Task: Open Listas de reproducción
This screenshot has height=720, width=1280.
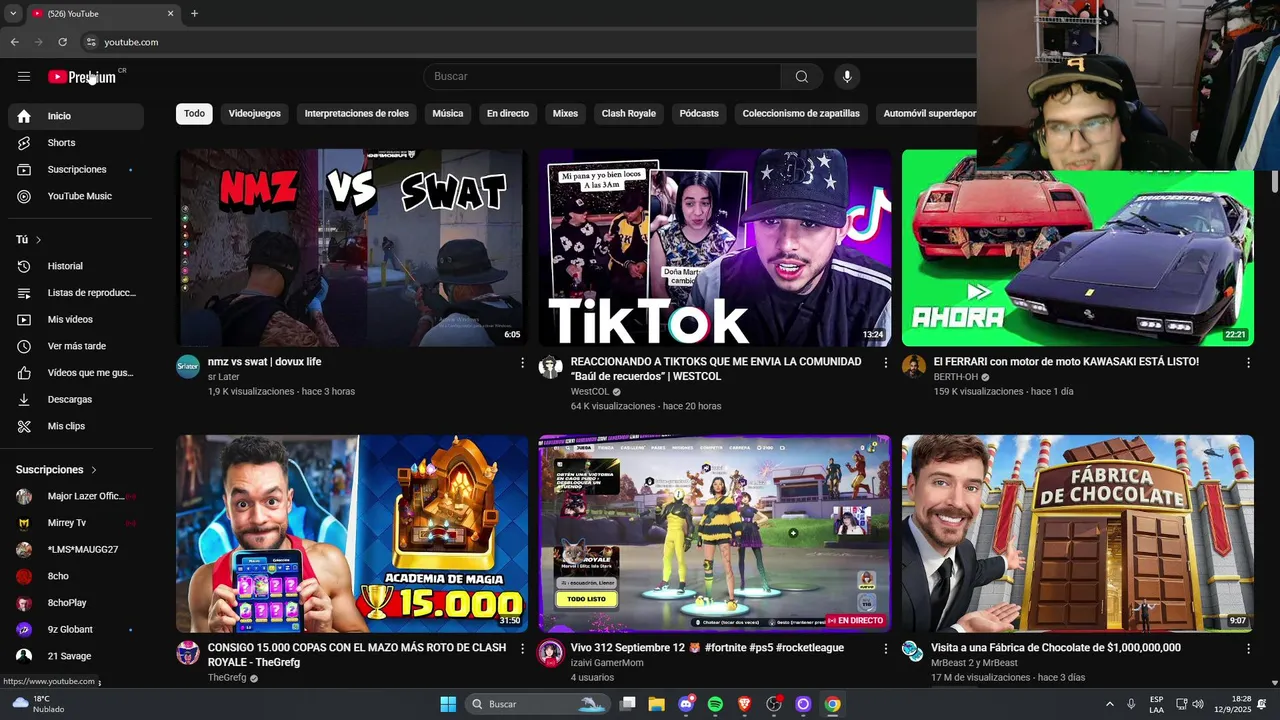Action: (76, 293)
